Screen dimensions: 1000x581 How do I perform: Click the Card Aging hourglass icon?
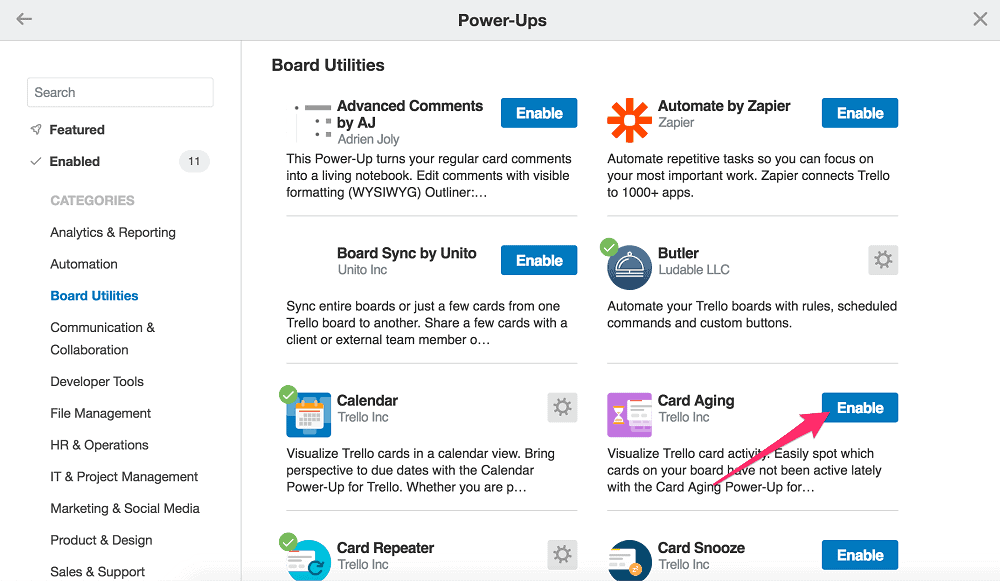pos(629,415)
